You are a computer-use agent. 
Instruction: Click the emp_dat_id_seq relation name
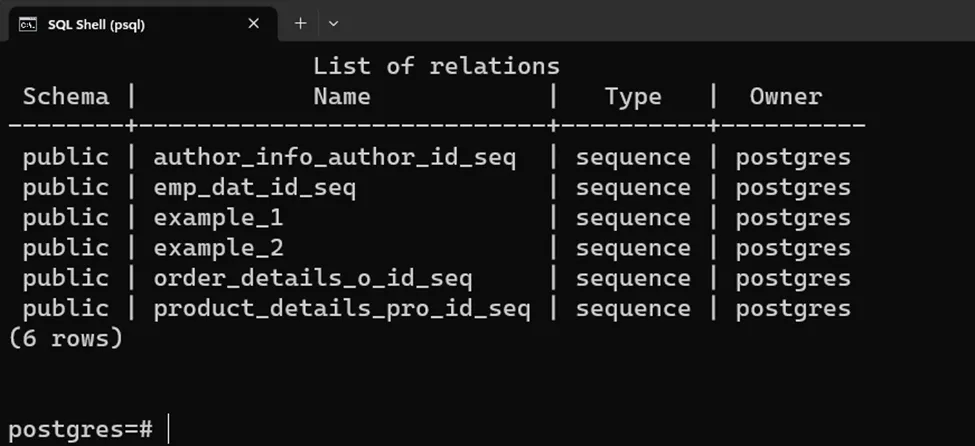tap(254, 187)
